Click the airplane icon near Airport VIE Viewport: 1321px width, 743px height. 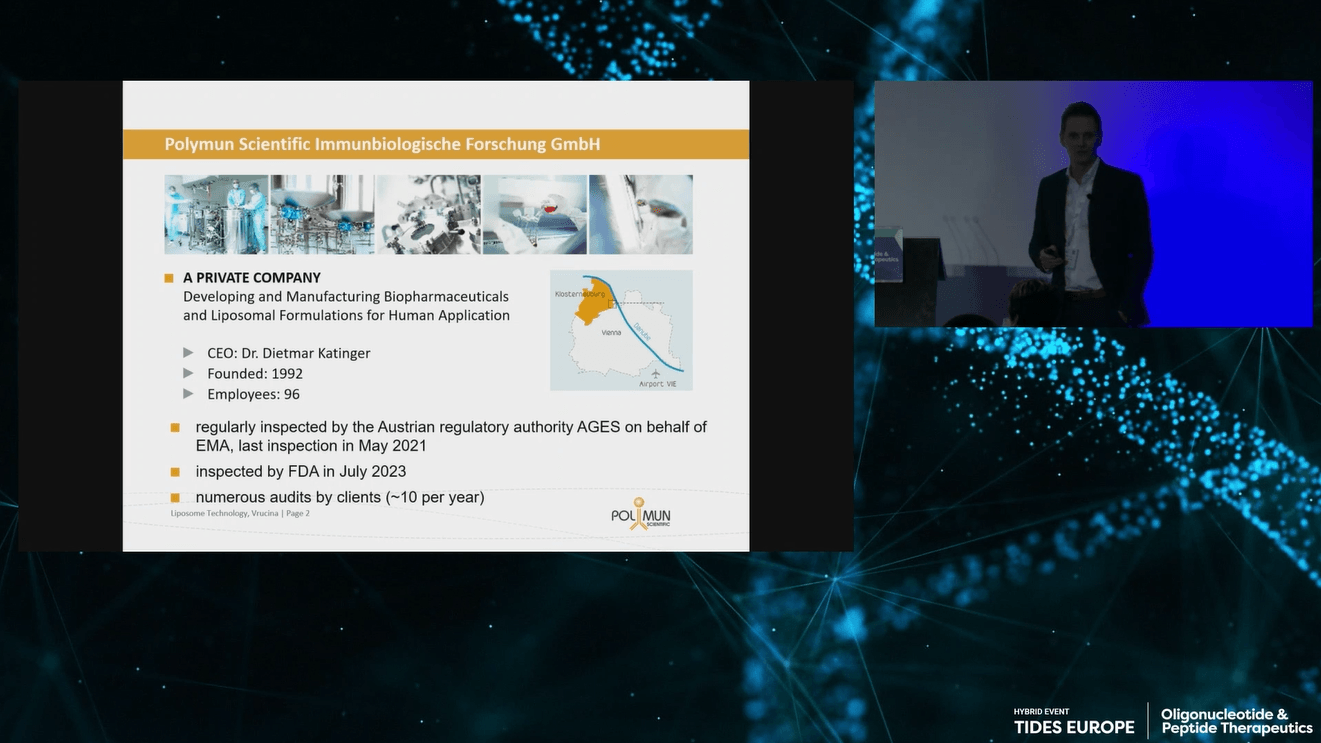click(x=656, y=373)
